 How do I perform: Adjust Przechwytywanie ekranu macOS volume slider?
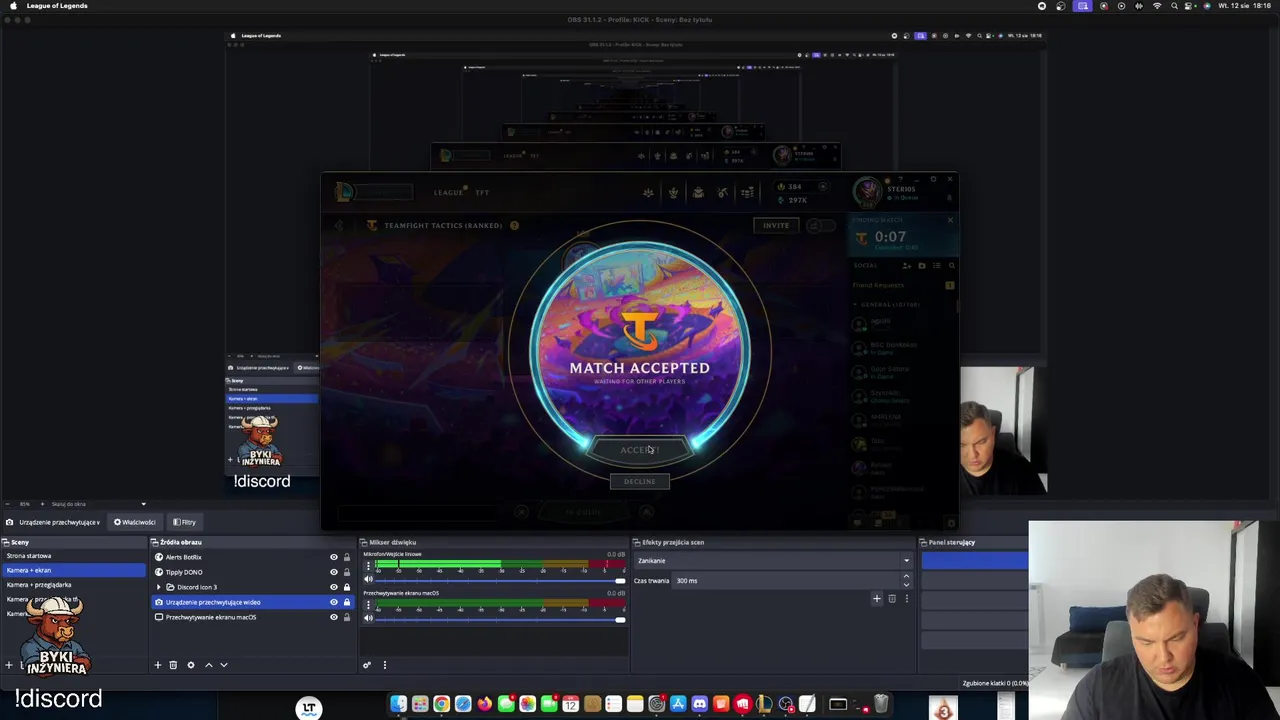500,619
